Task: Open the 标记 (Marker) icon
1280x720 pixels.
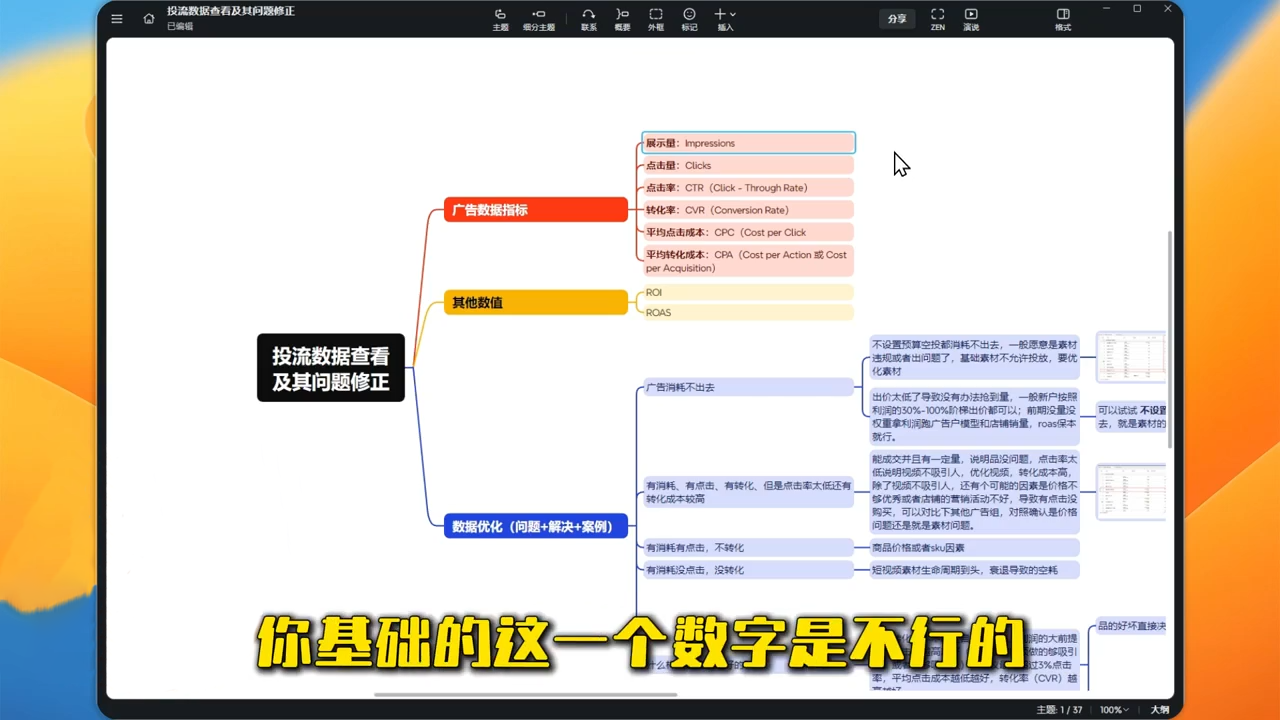Action: click(x=689, y=18)
